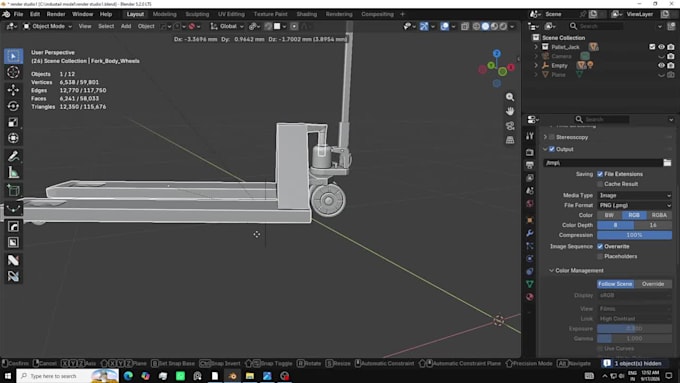680x383 pixels.
Task: Open Global transform orientation dropdown
Action: pyautogui.click(x=227, y=26)
